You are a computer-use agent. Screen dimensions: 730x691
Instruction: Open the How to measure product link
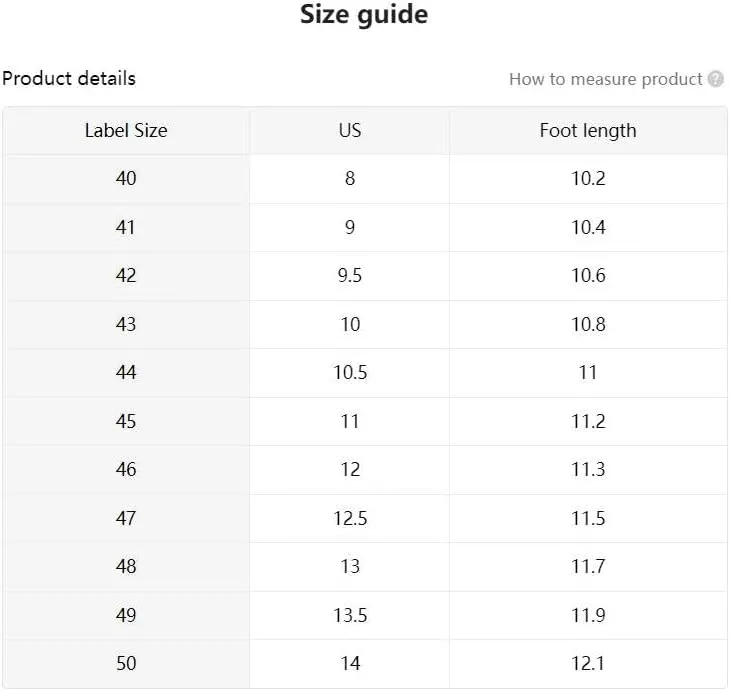[x=605, y=79]
